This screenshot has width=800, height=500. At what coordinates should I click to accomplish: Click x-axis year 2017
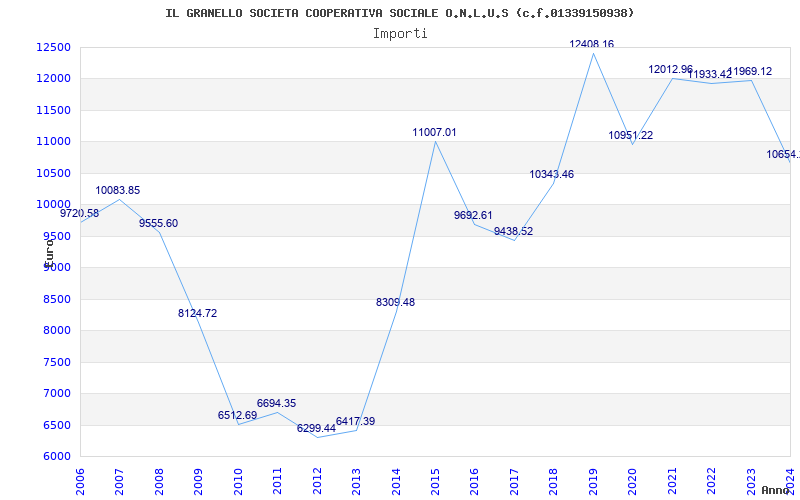pyautogui.click(x=514, y=481)
